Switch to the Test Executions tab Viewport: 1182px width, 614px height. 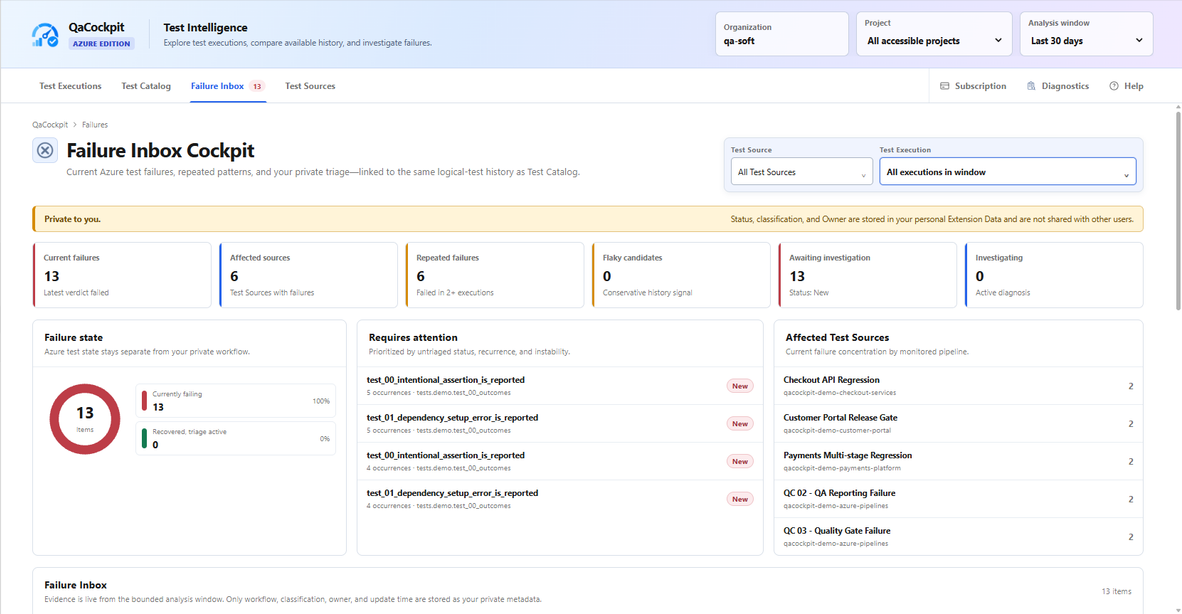click(70, 86)
